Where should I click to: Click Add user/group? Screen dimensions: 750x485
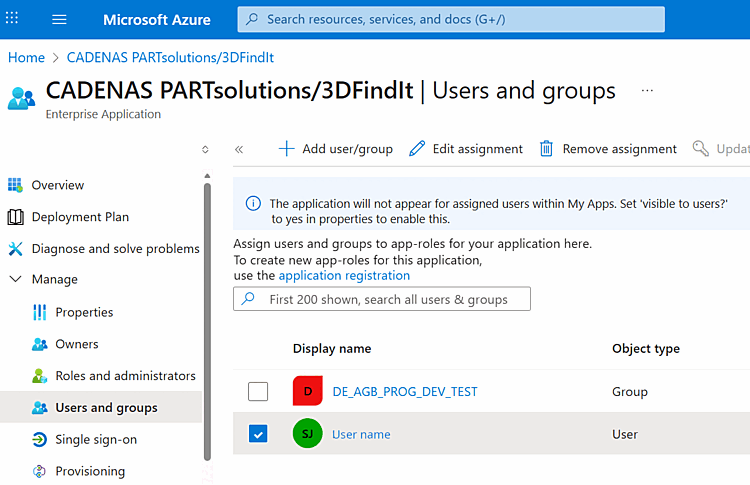click(x=335, y=149)
